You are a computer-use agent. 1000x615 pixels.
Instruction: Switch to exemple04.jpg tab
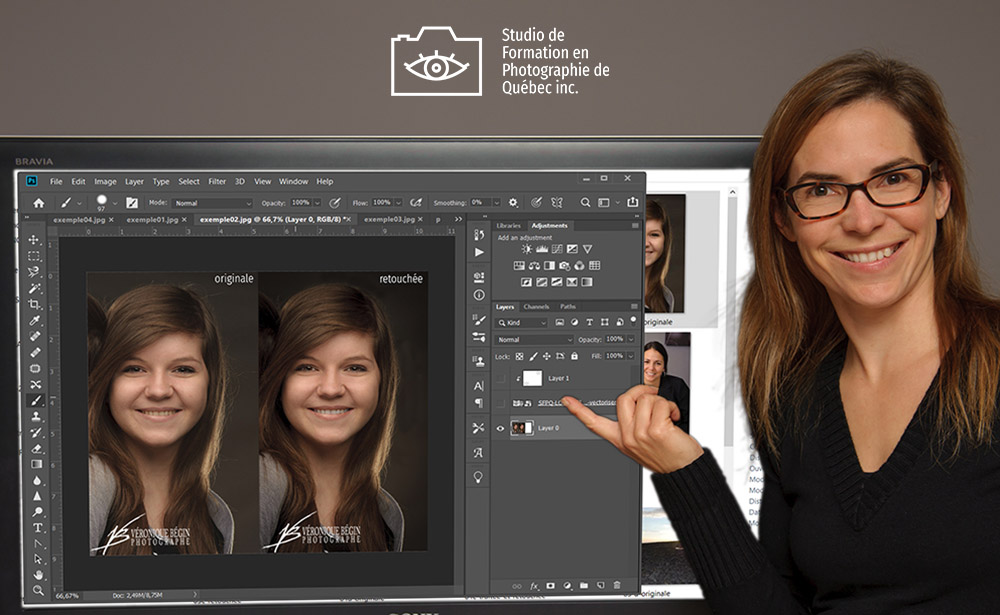[79, 219]
